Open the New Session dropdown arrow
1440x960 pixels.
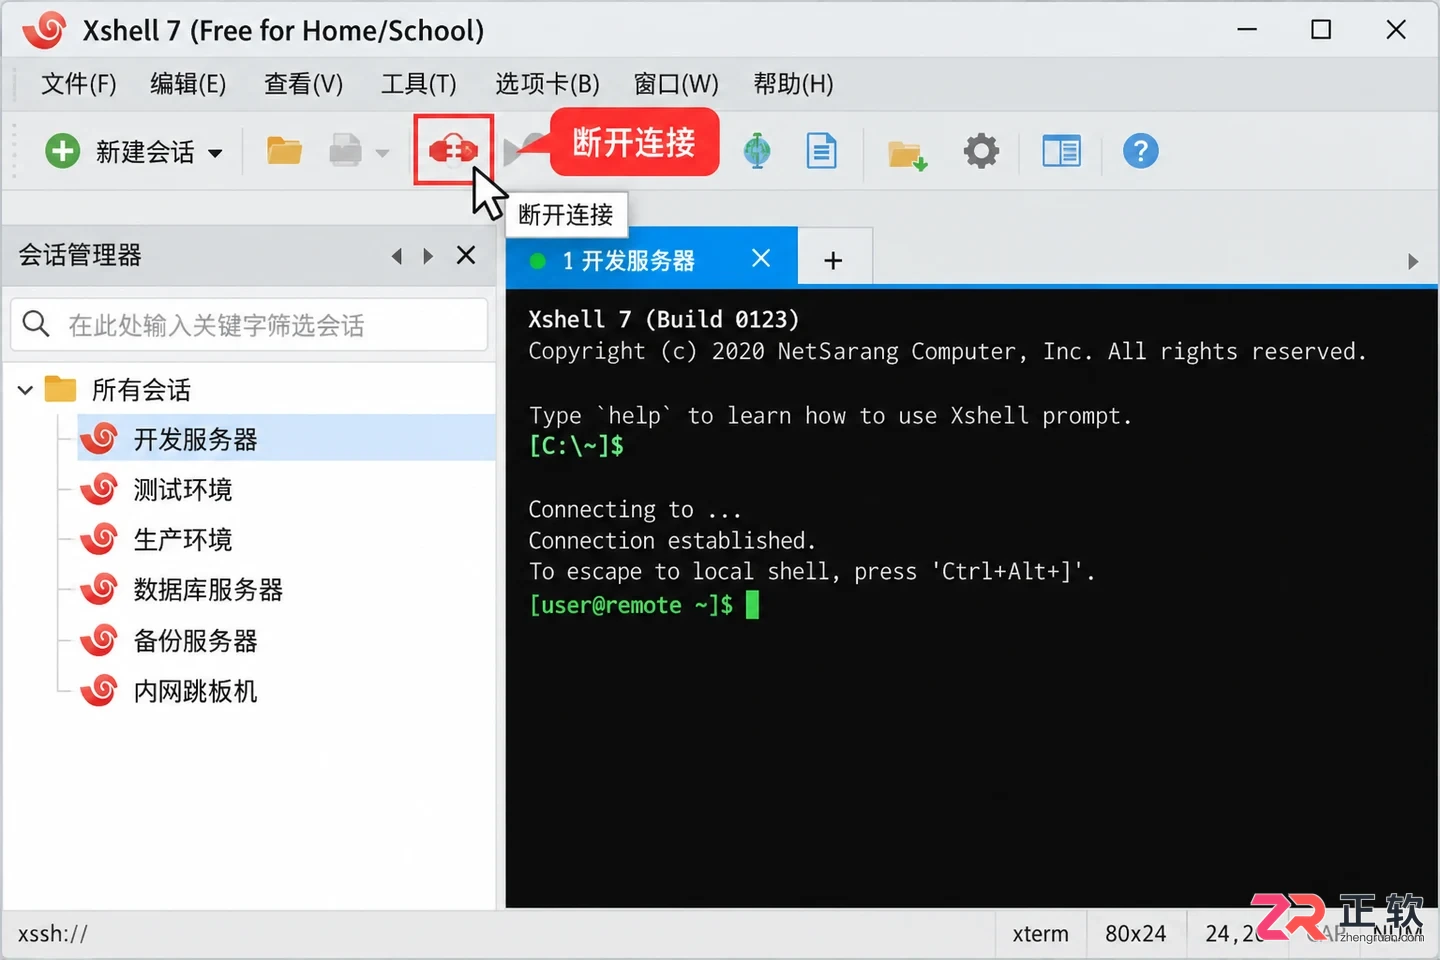tap(215, 154)
